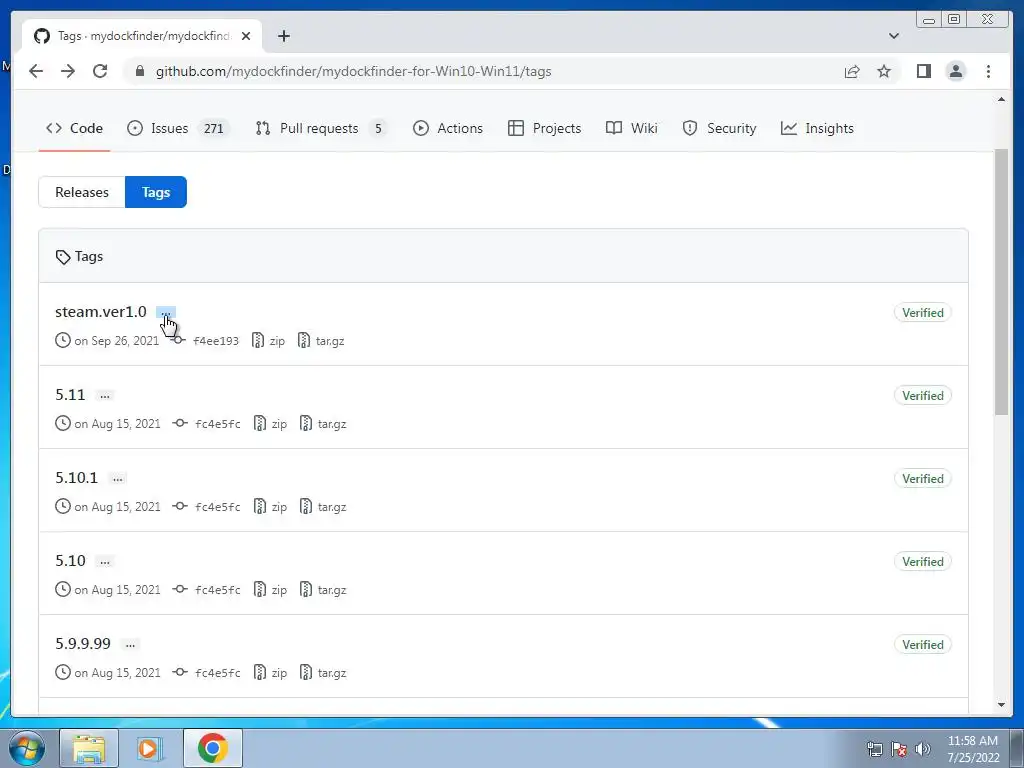1024x768 pixels.
Task: Close the Tags browser tab
Action: [246, 36]
